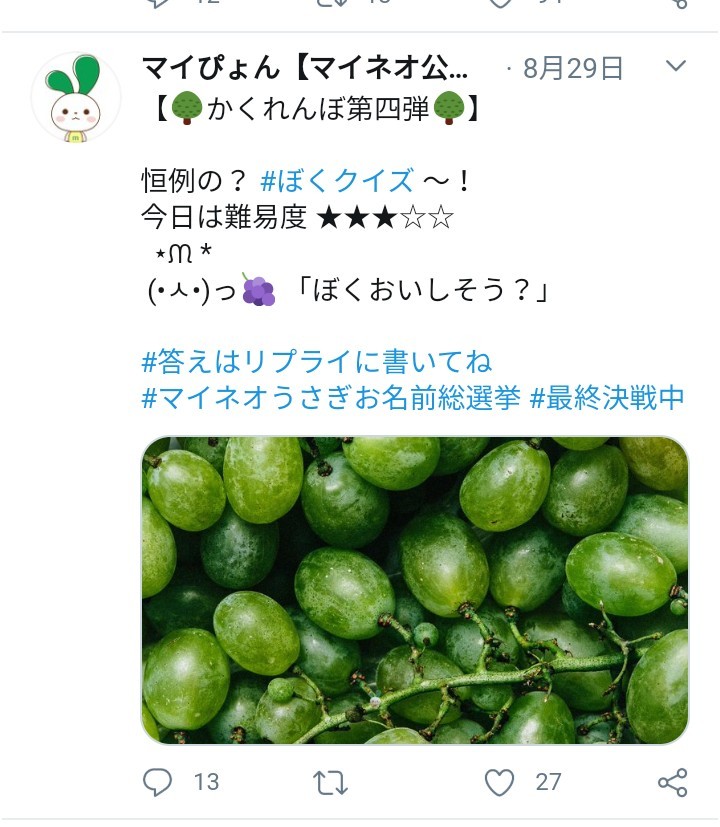
Task: Tap the #最終決戦中 hashtag
Action: 607,397
